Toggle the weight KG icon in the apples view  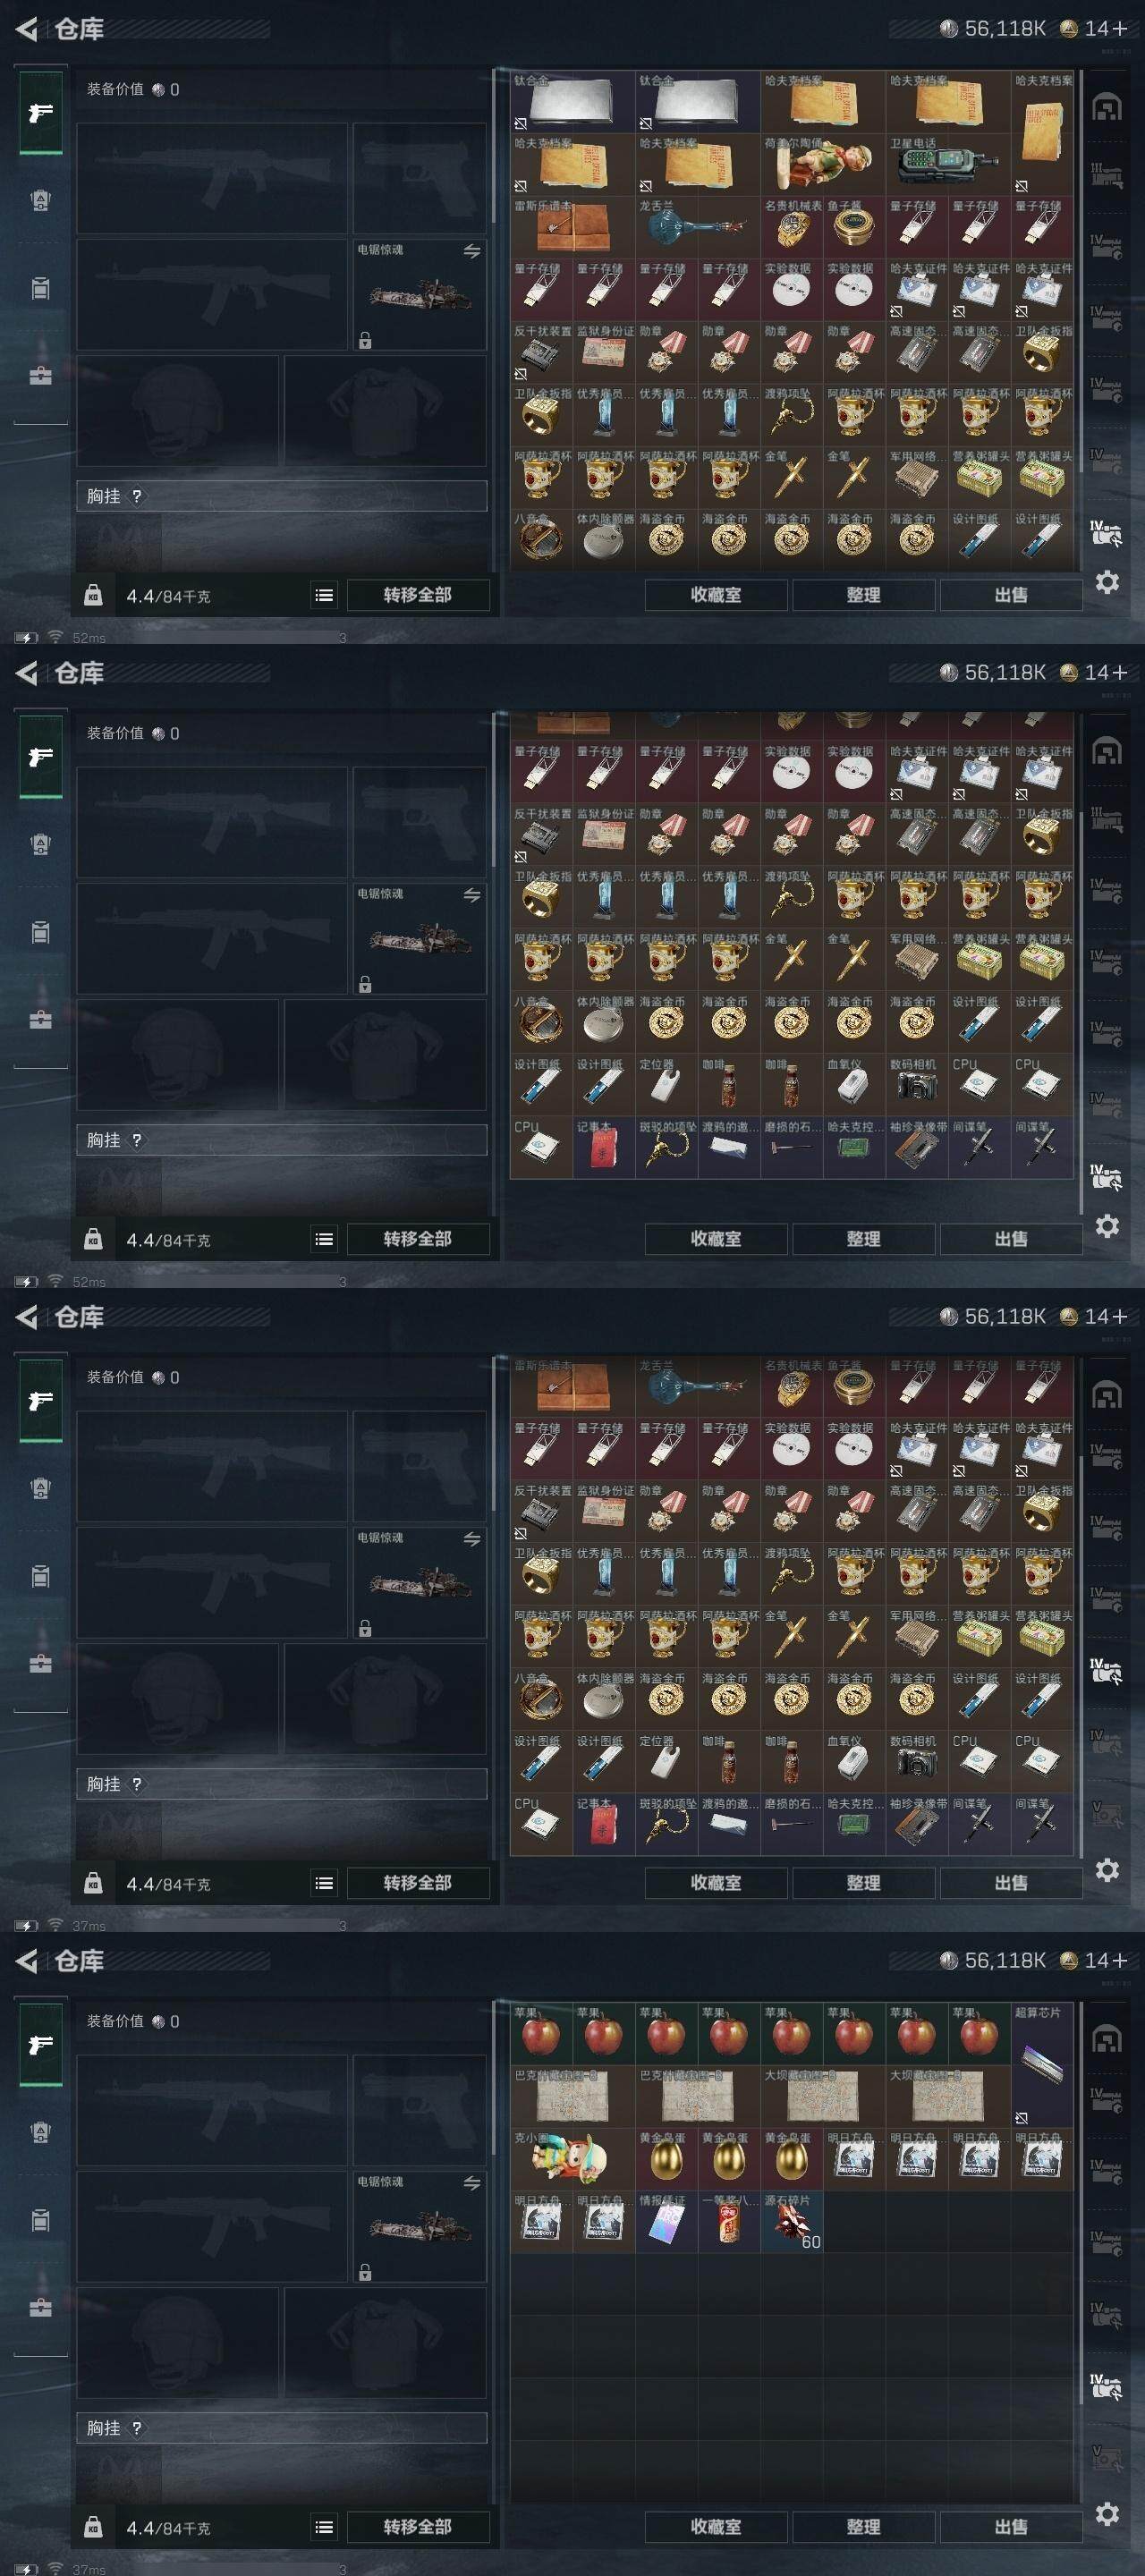[92, 2526]
